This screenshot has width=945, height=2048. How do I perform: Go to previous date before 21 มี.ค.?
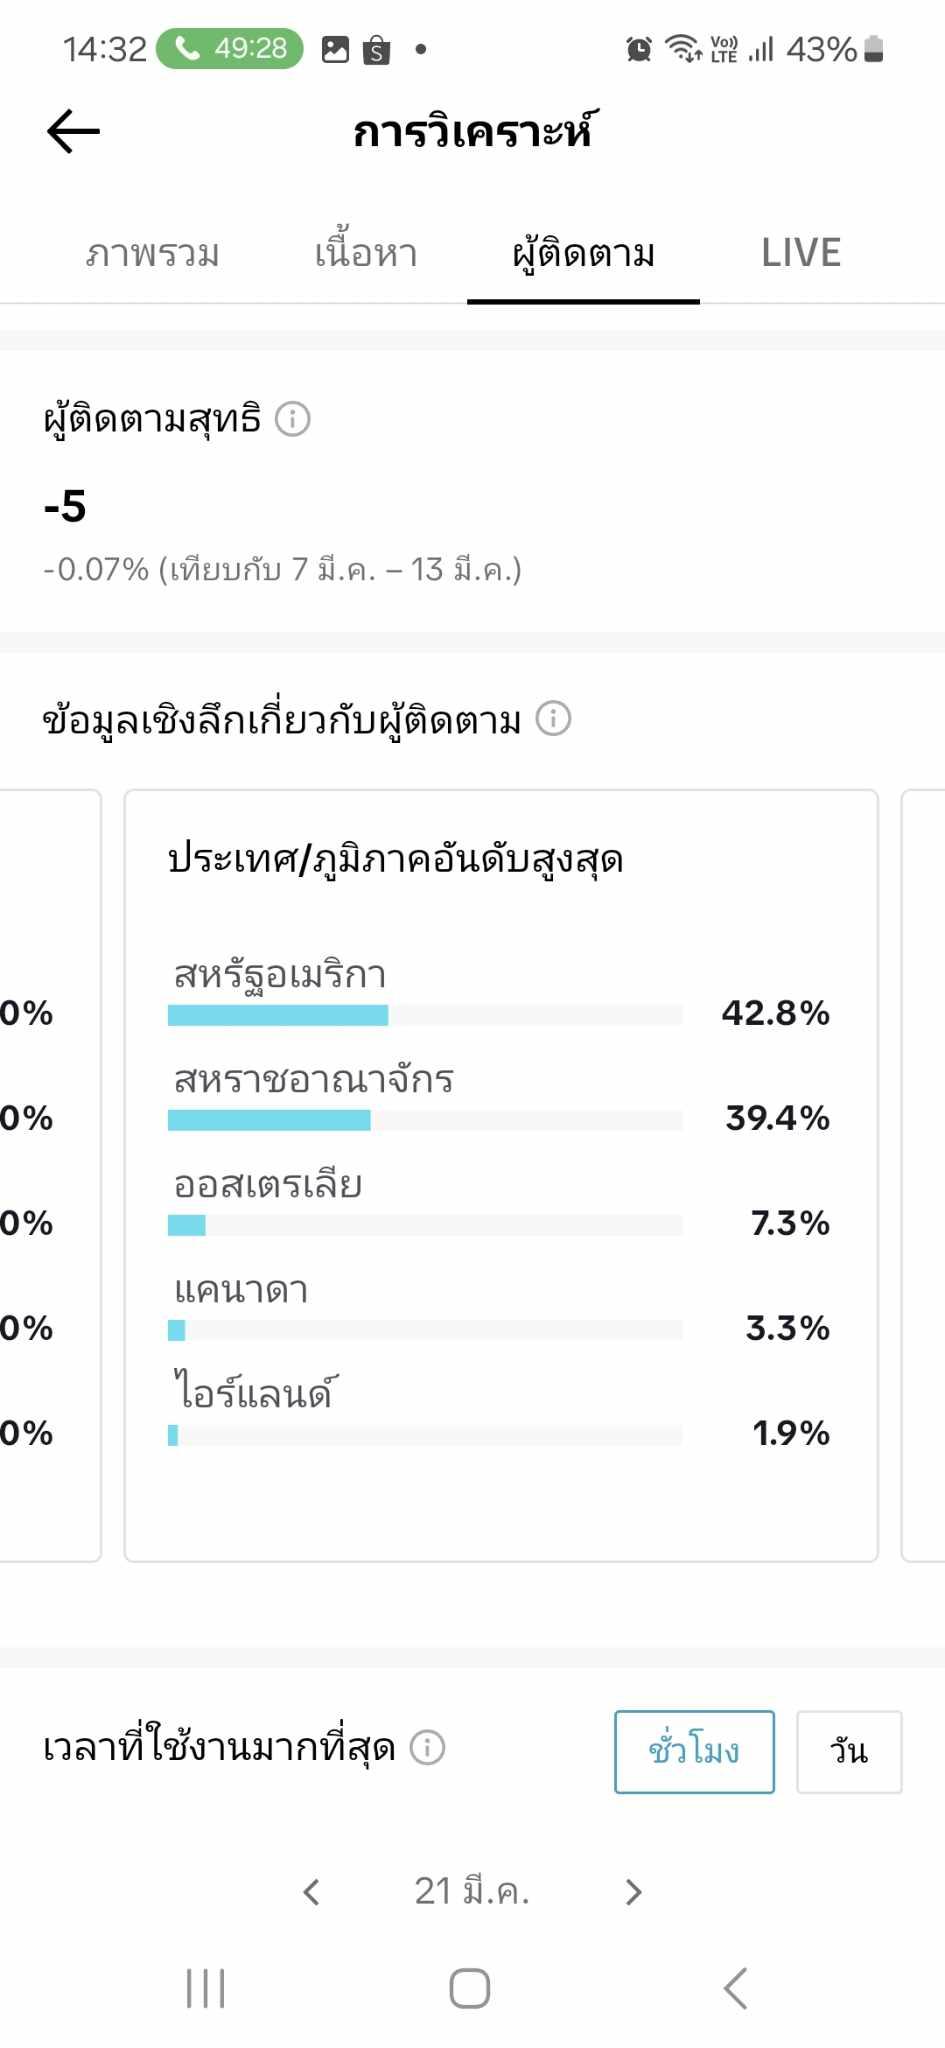click(311, 1891)
